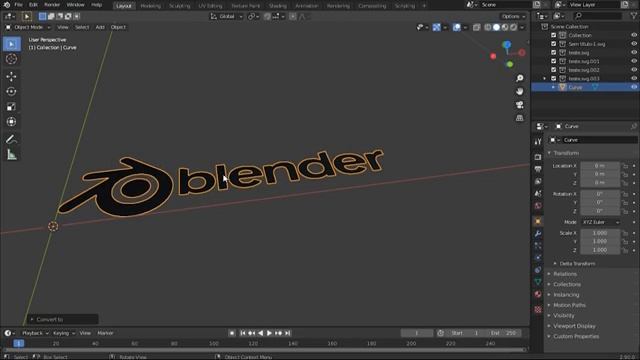
Task: Click the Scale Z value field
Action: tap(600, 250)
